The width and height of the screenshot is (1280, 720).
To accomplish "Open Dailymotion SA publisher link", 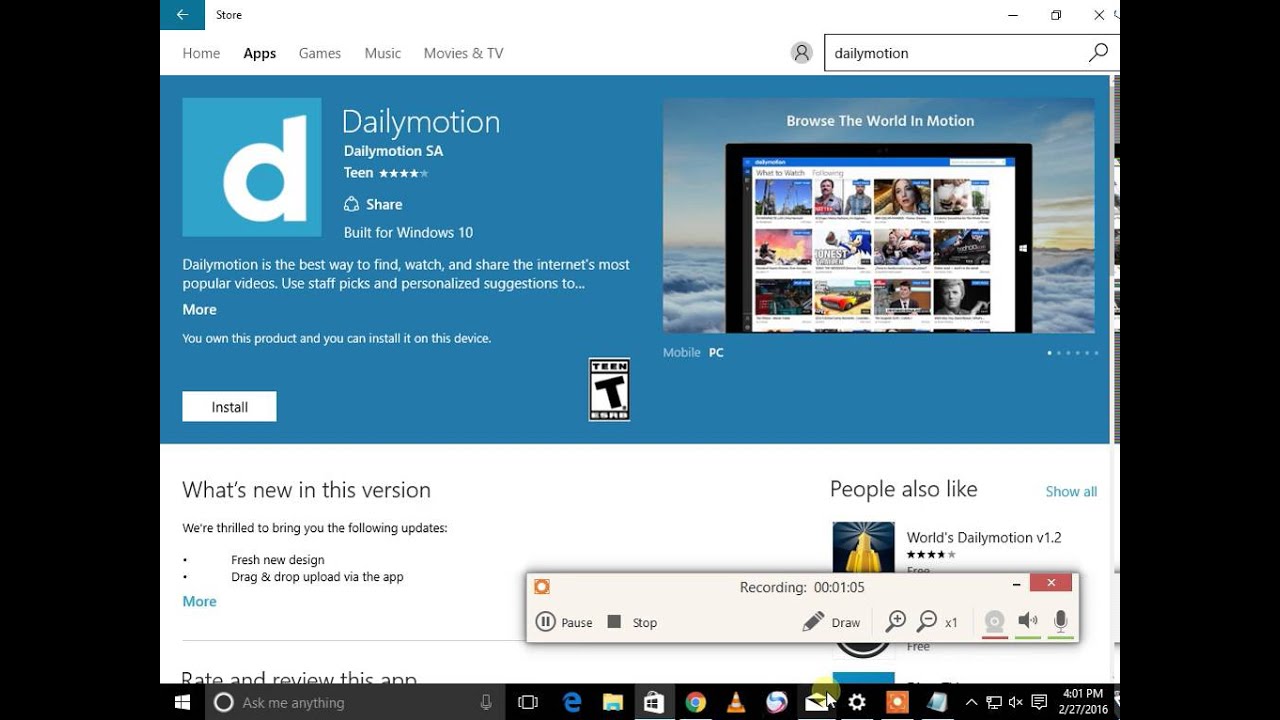I will 393,151.
